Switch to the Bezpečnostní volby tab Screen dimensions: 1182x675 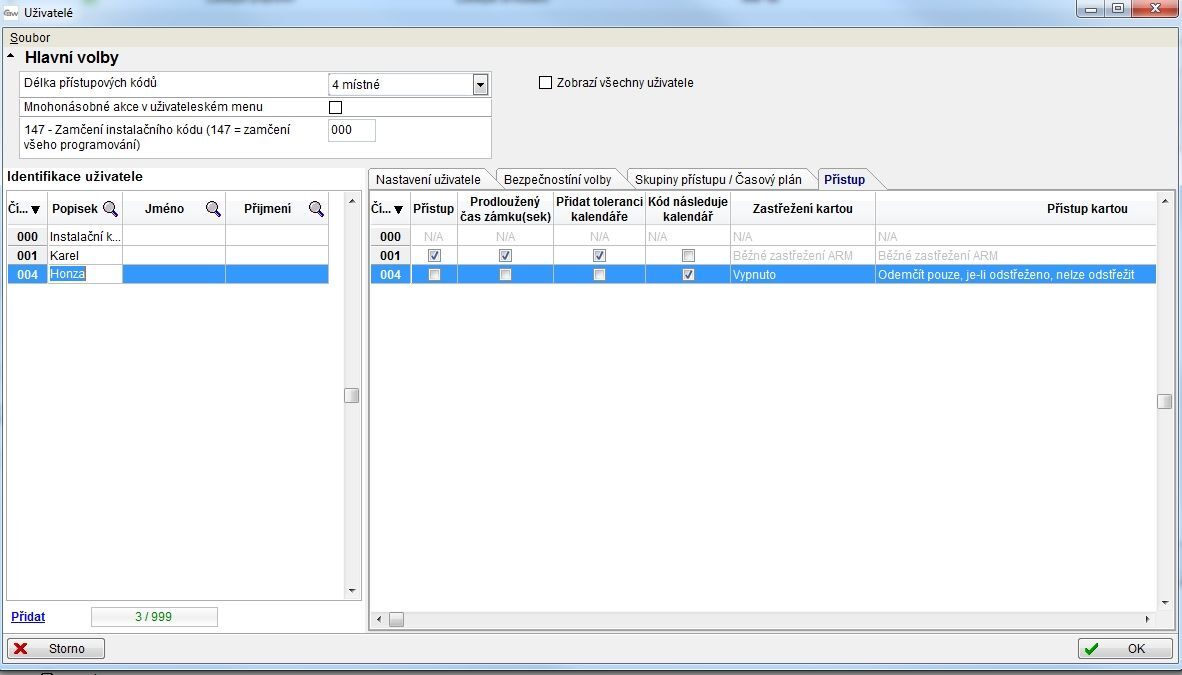pos(557,180)
